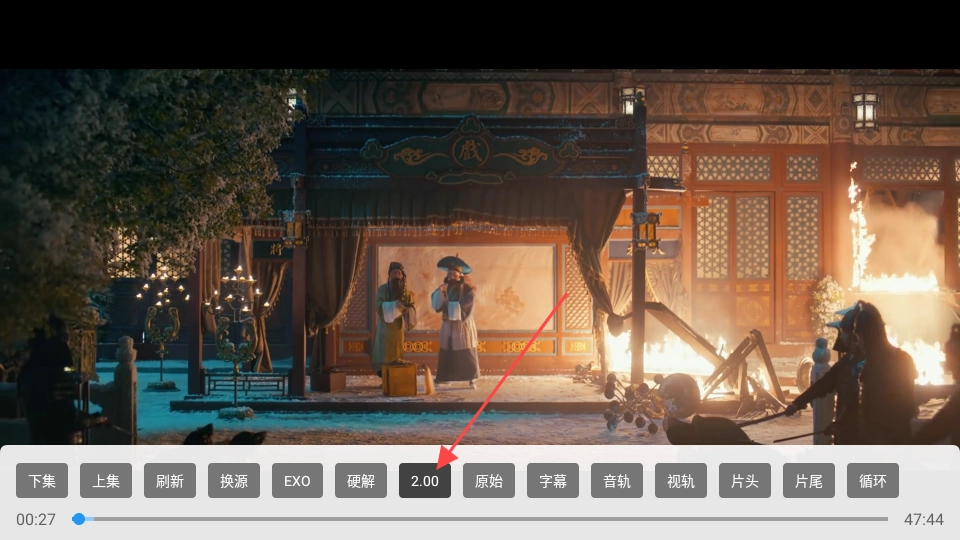The height and width of the screenshot is (540, 960).
Task: Open the 原始 aspect ratio option
Action: coord(489,481)
